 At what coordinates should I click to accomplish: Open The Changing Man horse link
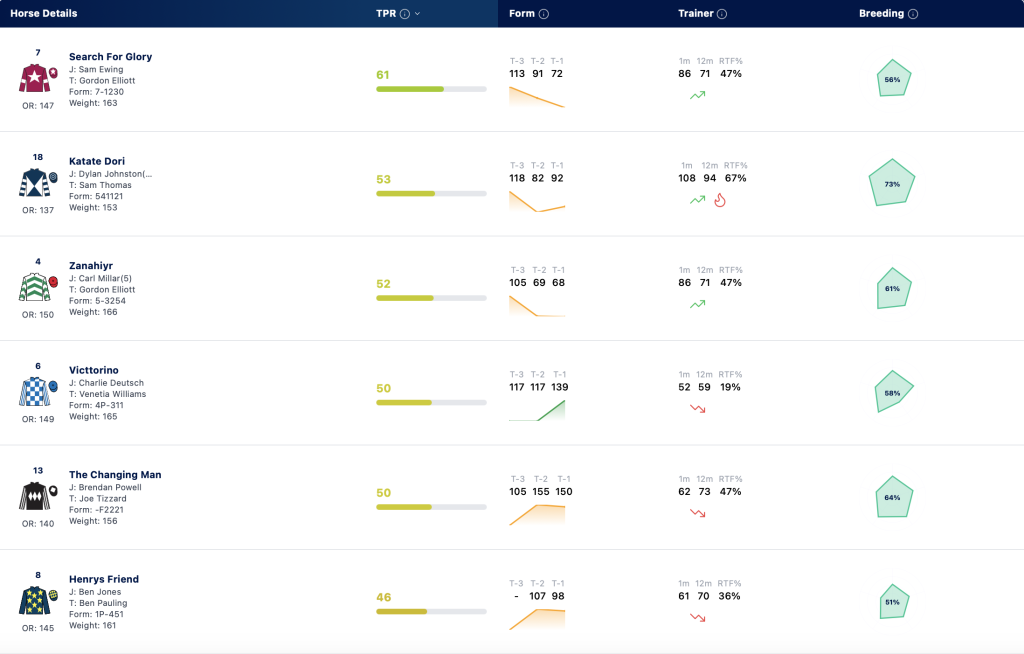point(115,475)
